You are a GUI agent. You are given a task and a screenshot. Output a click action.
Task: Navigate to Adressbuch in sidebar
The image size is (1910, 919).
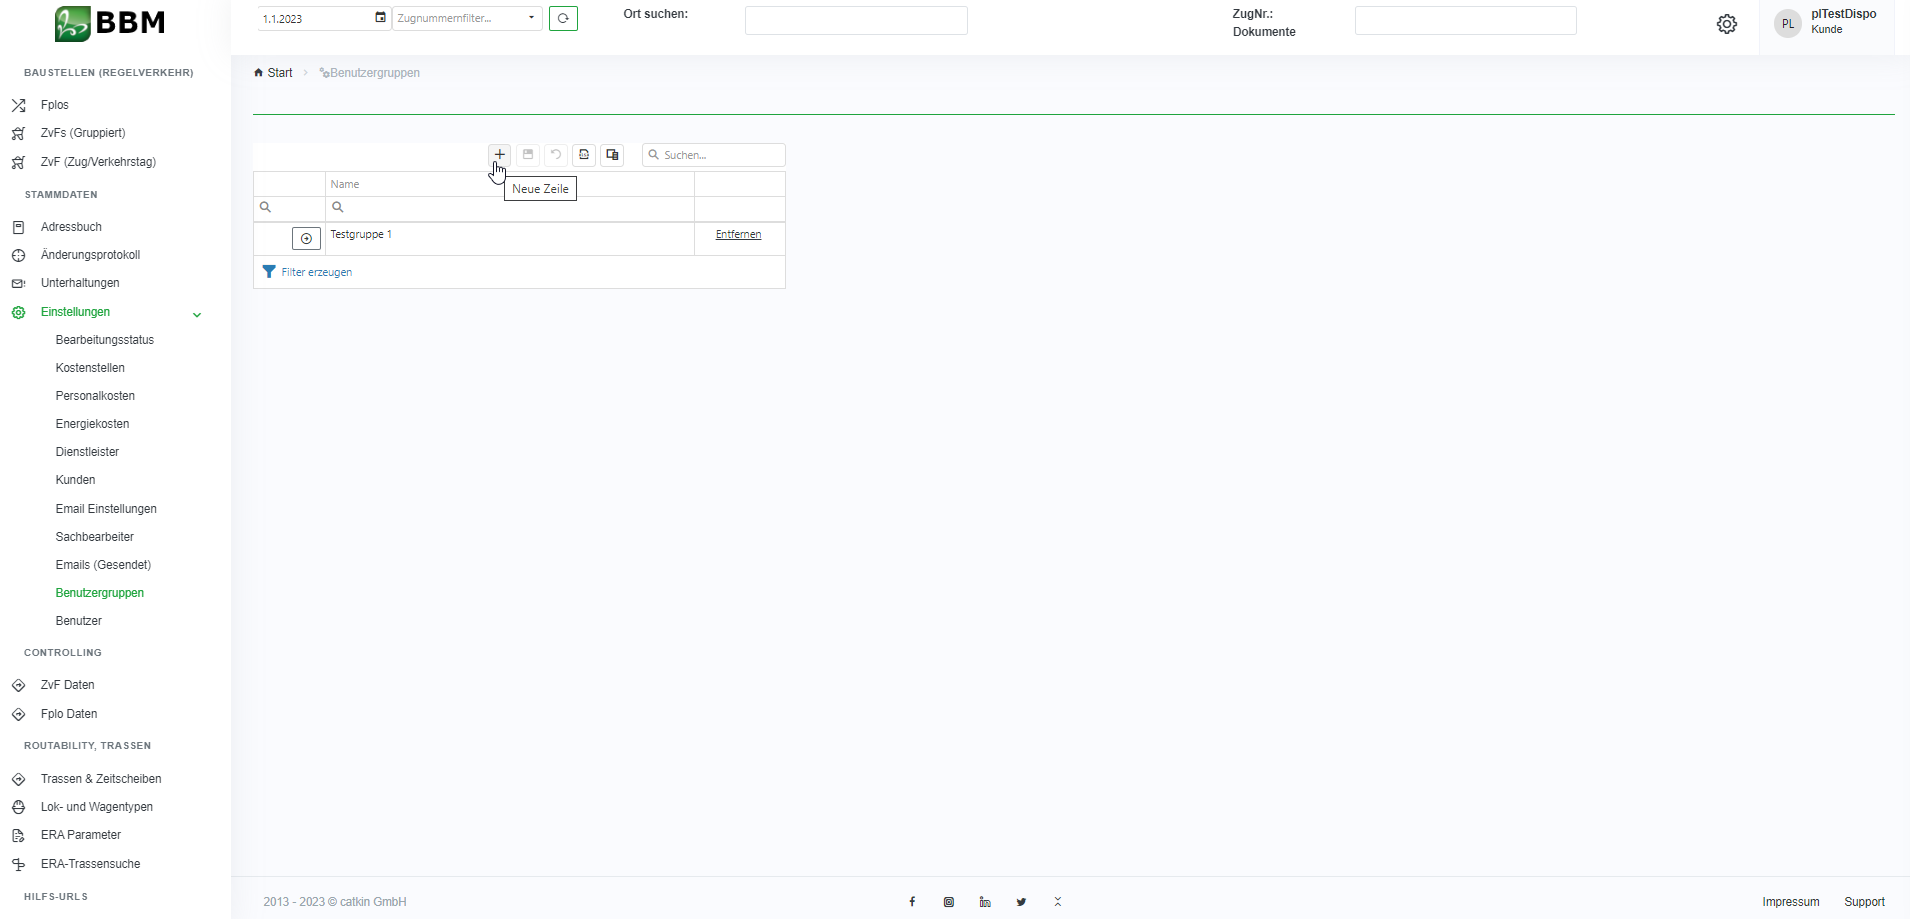tap(71, 227)
